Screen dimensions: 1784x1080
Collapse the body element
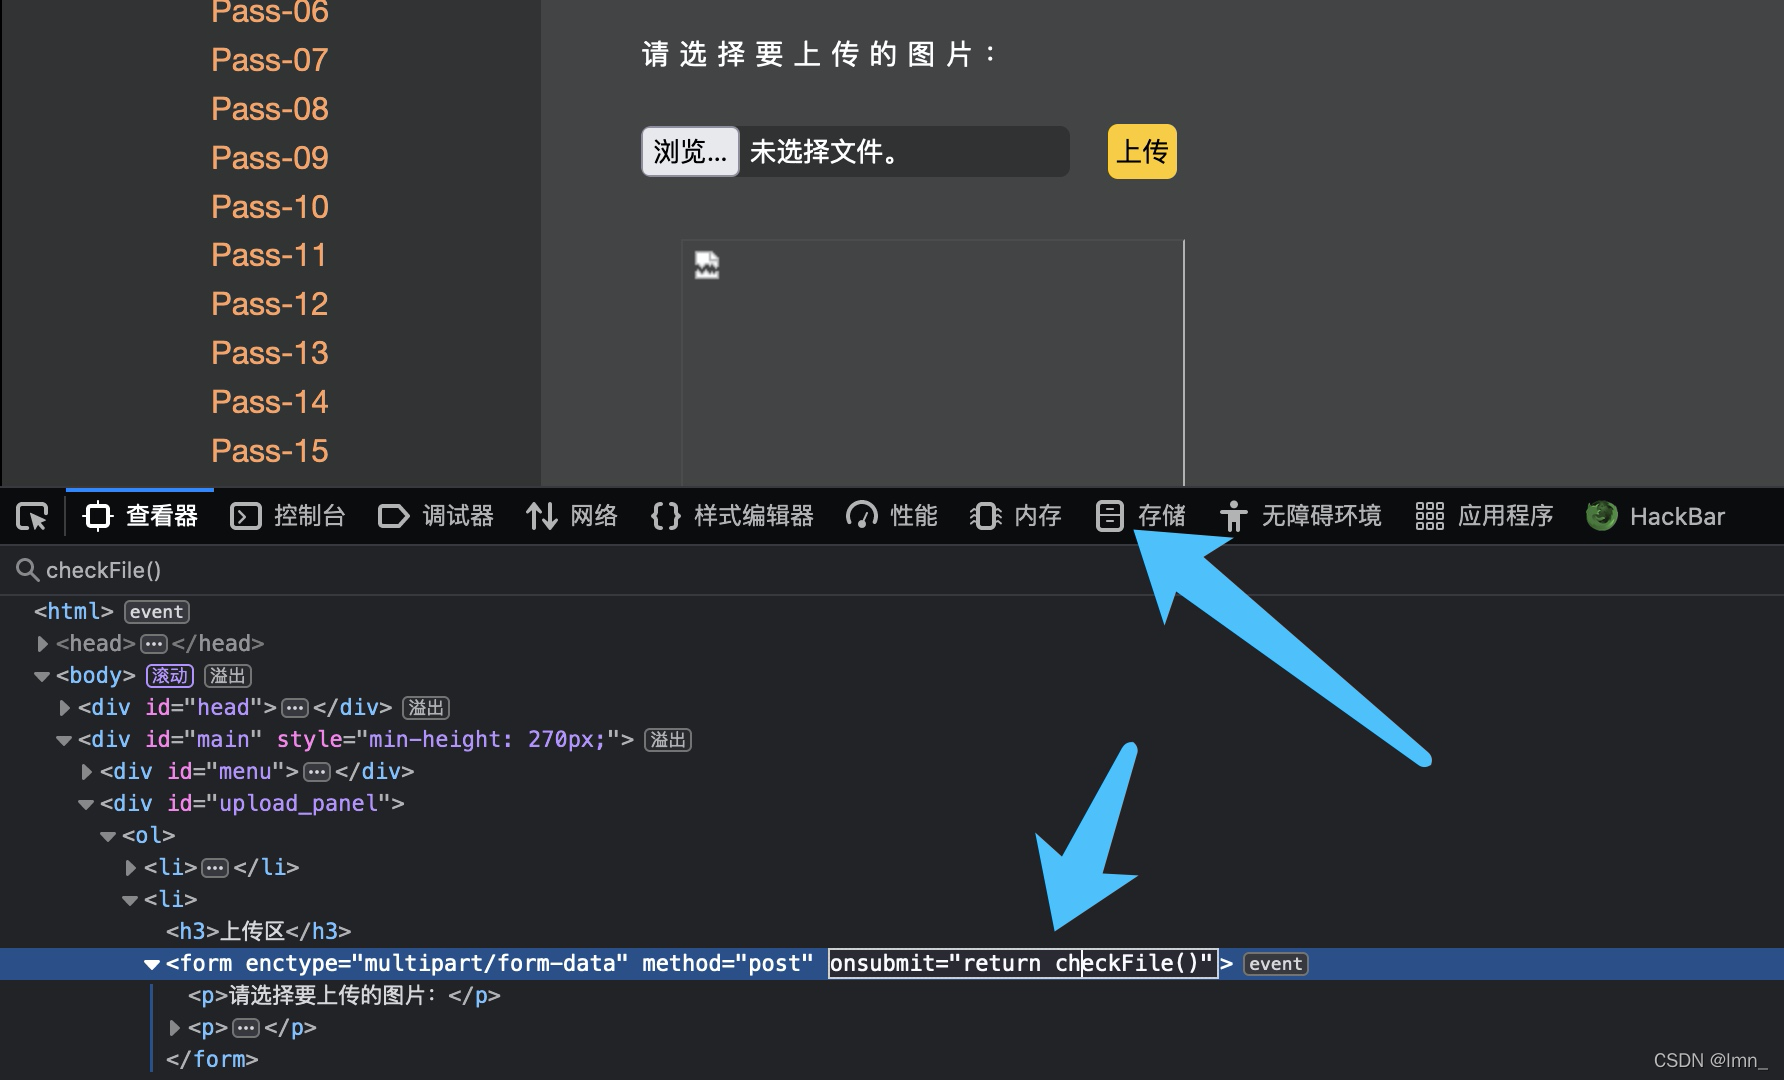pos(42,676)
